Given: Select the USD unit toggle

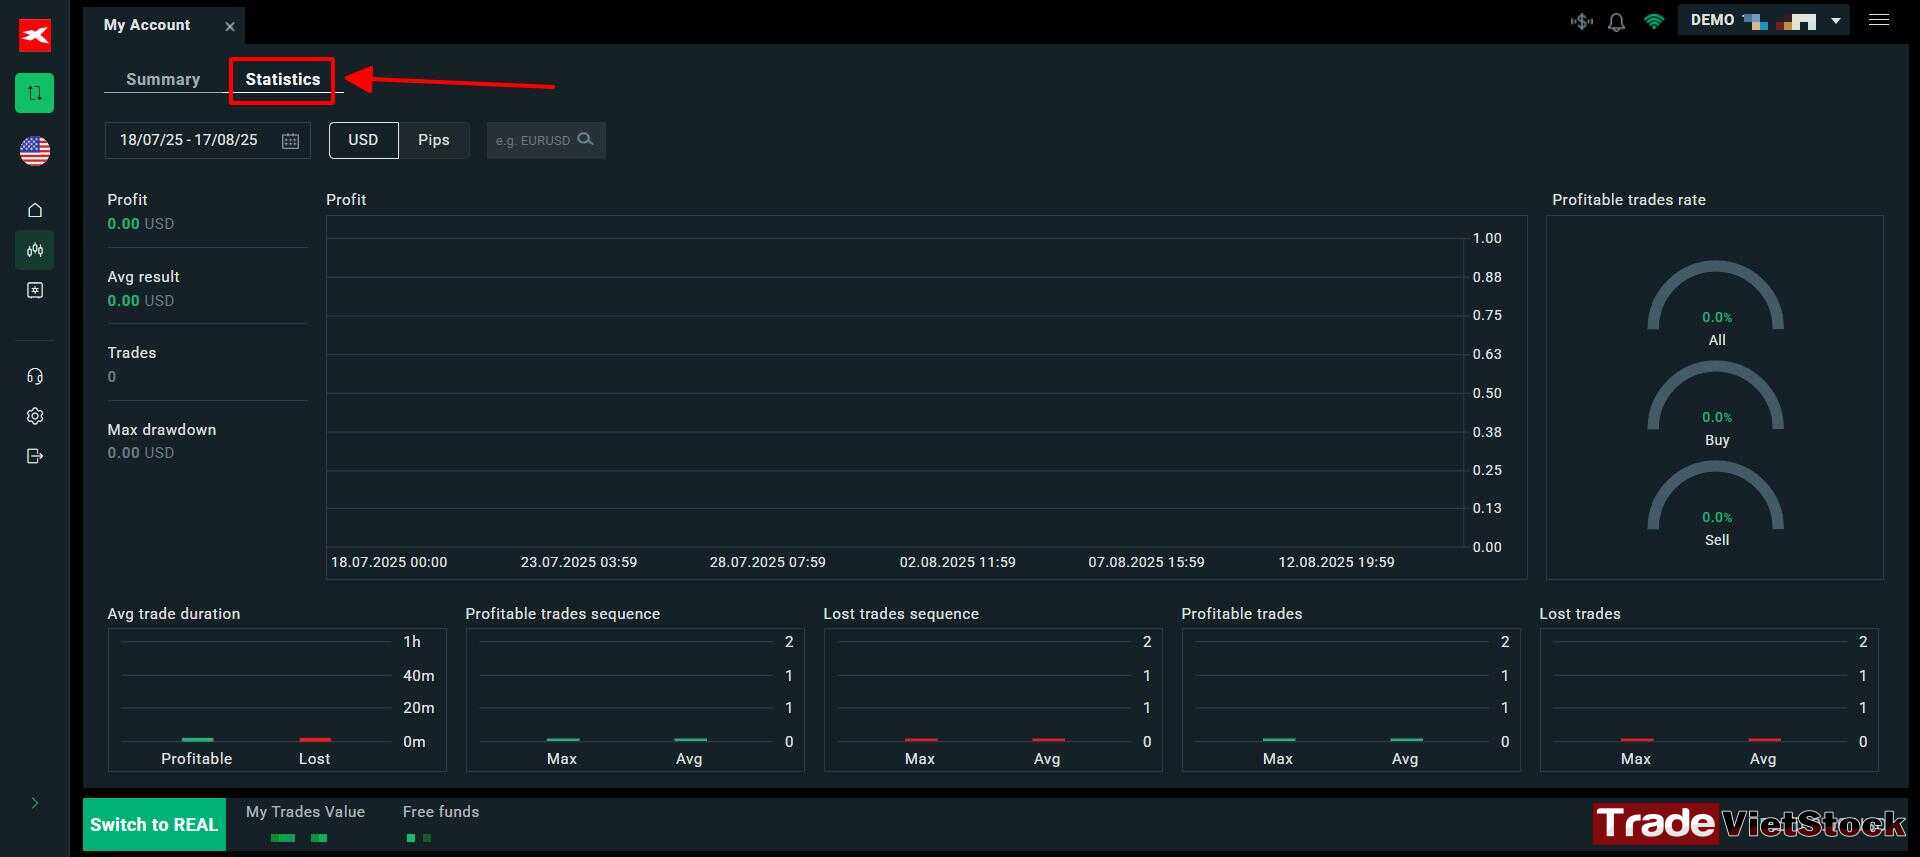Looking at the screenshot, I should pos(363,140).
